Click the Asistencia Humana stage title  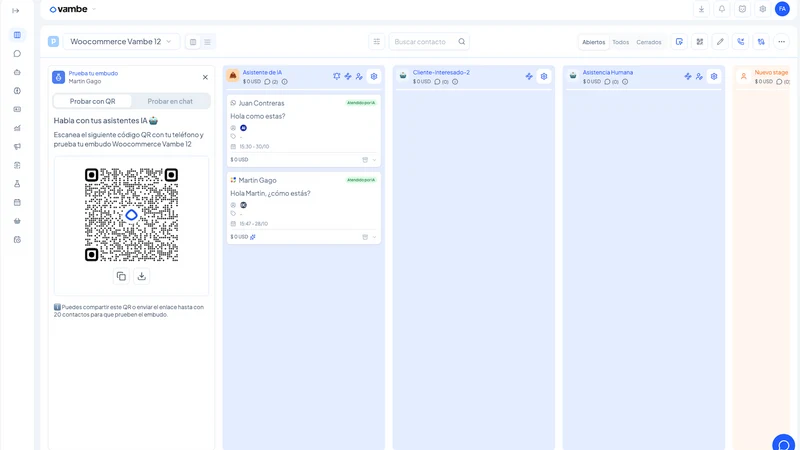coord(608,72)
